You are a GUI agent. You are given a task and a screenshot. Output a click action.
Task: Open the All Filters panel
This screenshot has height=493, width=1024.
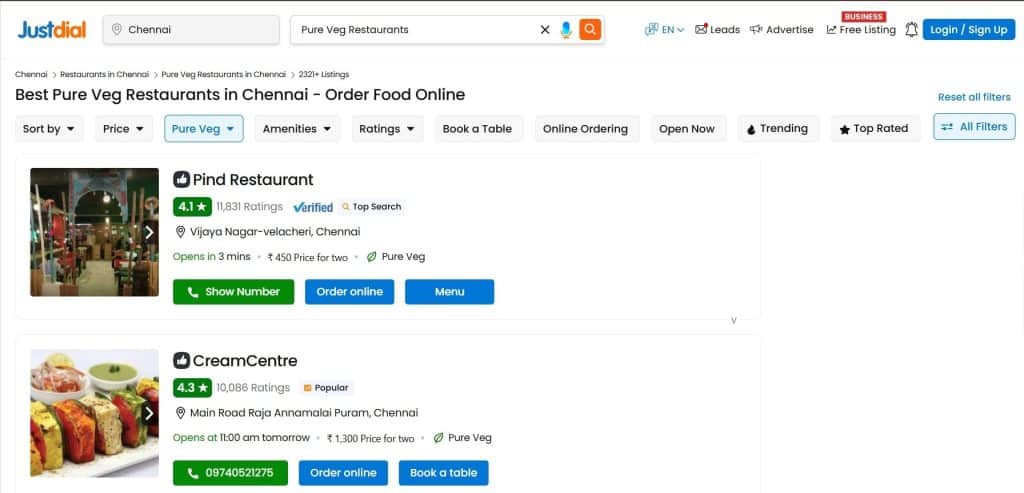click(974, 127)
